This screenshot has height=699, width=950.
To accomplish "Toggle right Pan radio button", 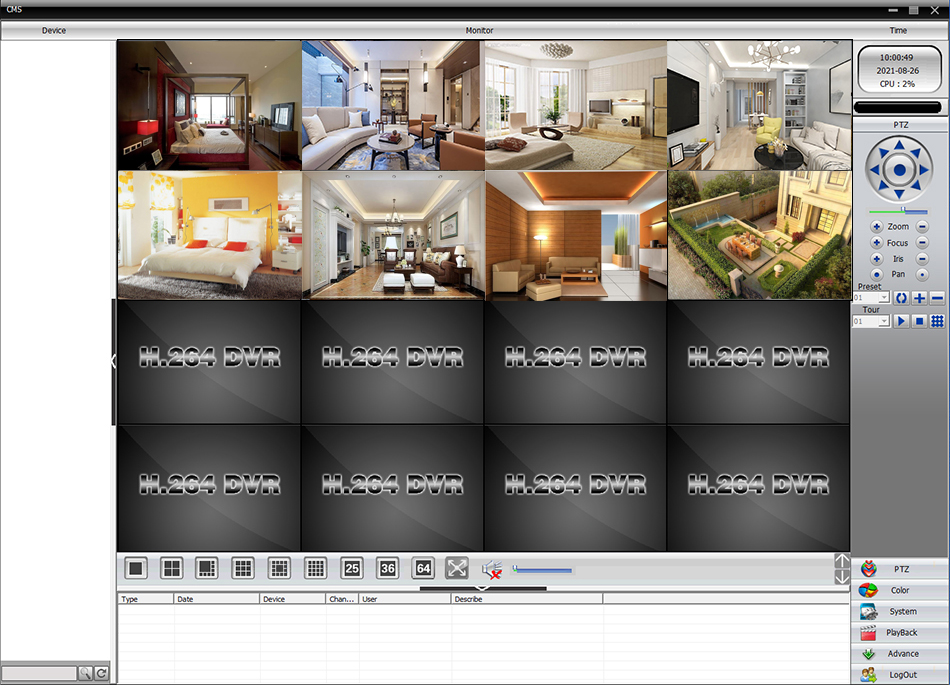I will coord(922,274).
